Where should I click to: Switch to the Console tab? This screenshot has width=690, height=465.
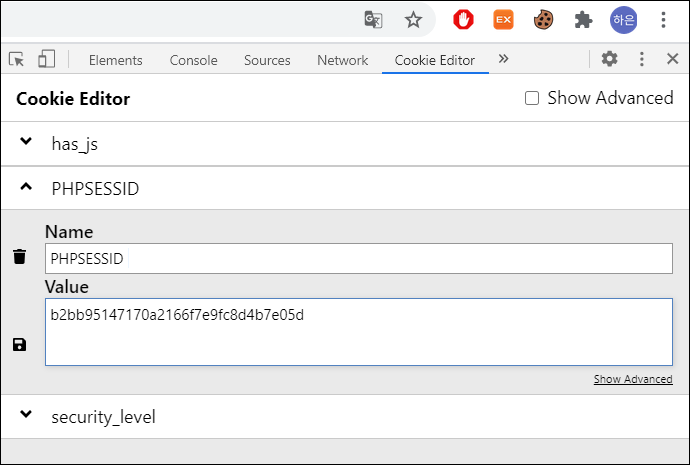[x=194, y=60]
